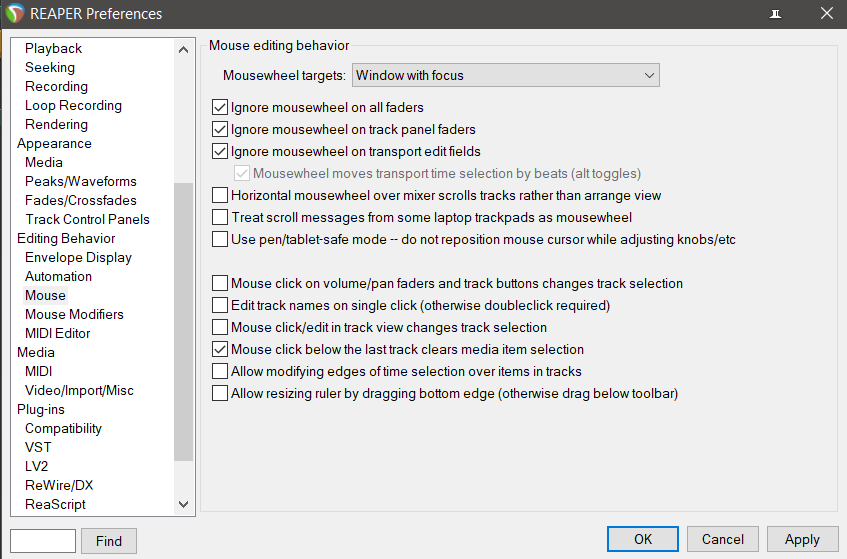Select Track Control Panels in the tree
Viewport: 847px width, 559px height.
coord(87,219)
